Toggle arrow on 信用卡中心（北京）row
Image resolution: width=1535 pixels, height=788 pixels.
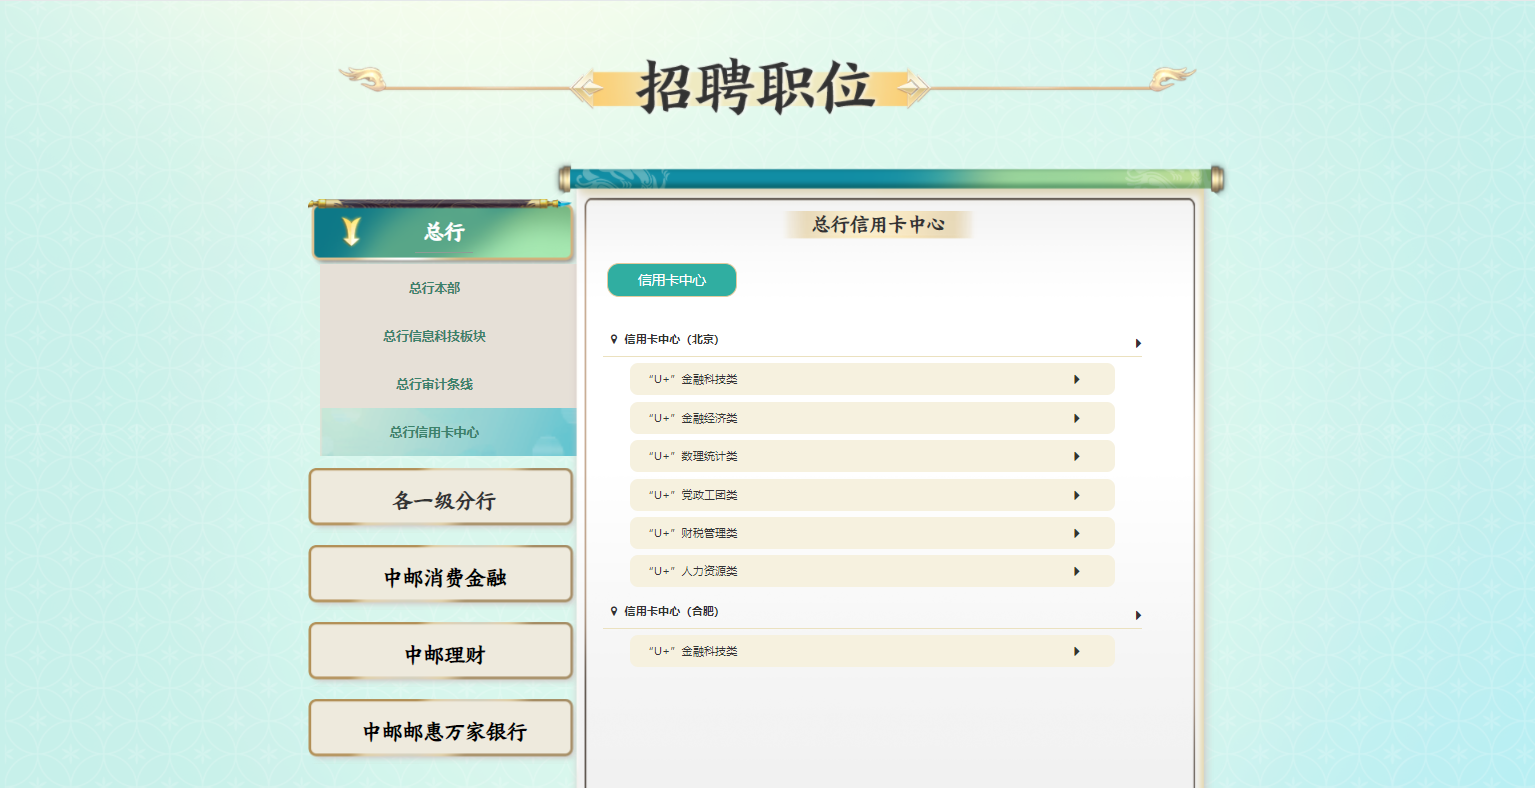point(1138,343)
